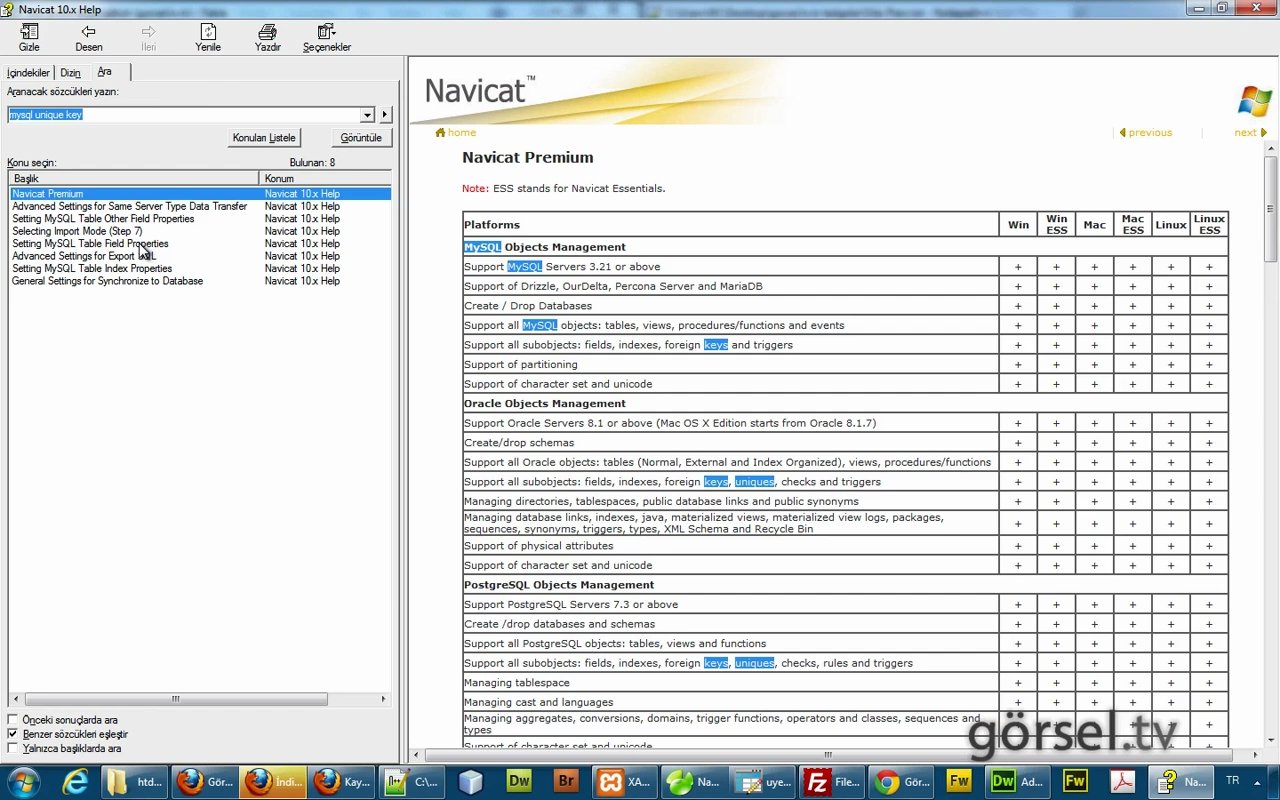Open VirtualBox cube taskbar icon
Image resolution: width=1280 pixels, height=800 pixels.
click(471, 781)
